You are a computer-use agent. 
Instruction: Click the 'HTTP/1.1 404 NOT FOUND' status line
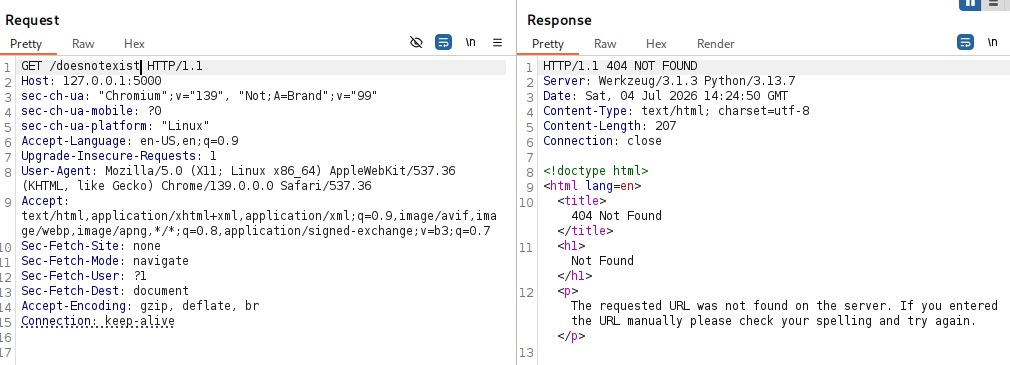click(x=620, y=66)
